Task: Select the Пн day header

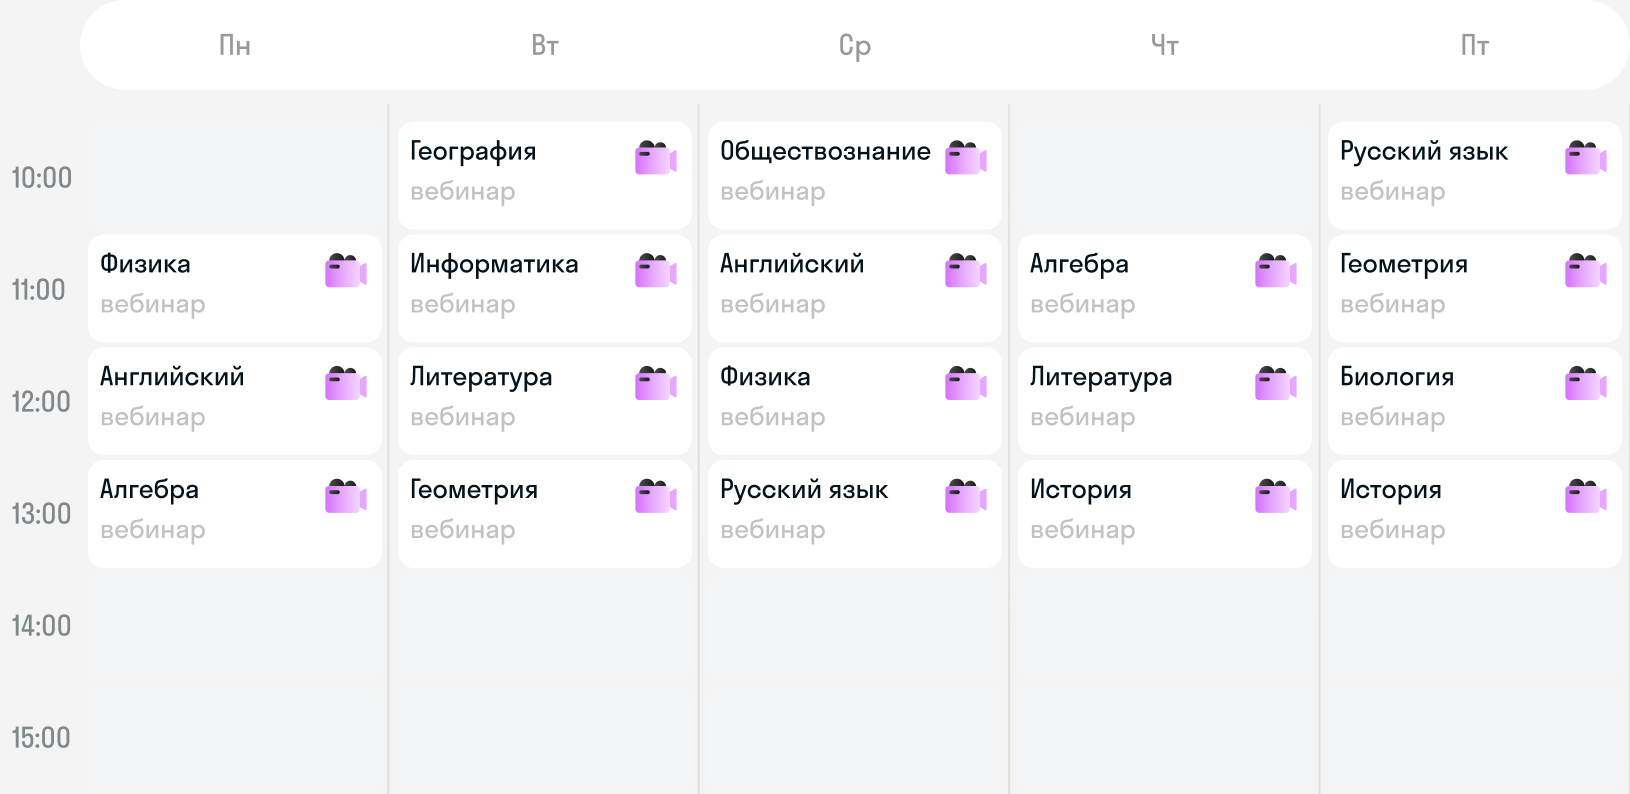Action: pyautogui.click(x=235, y=46)
